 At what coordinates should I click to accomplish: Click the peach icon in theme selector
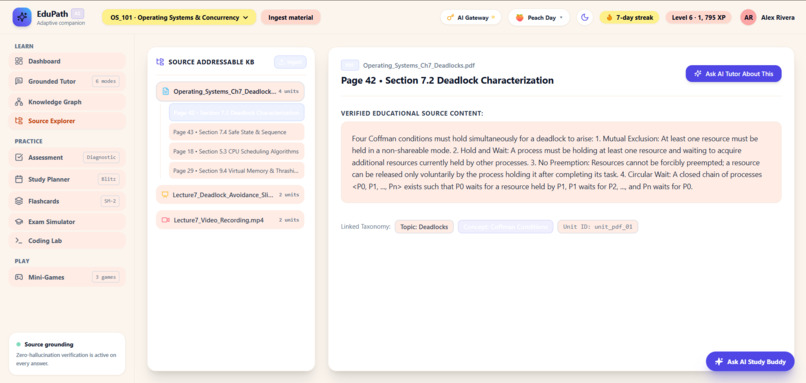(520, 17)
